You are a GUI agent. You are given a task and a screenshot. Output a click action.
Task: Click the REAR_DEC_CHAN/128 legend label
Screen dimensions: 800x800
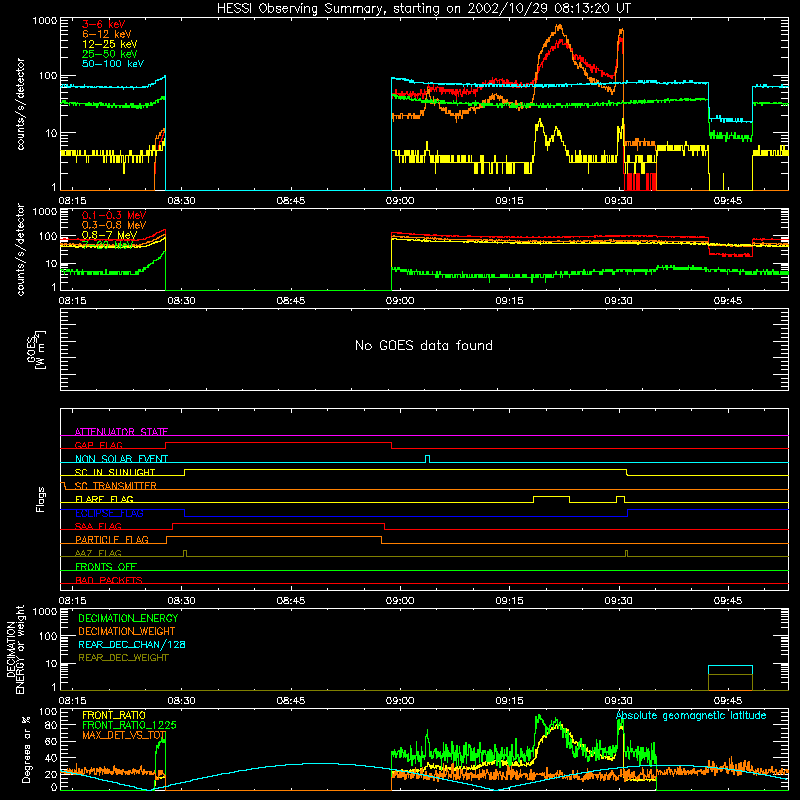132,644
